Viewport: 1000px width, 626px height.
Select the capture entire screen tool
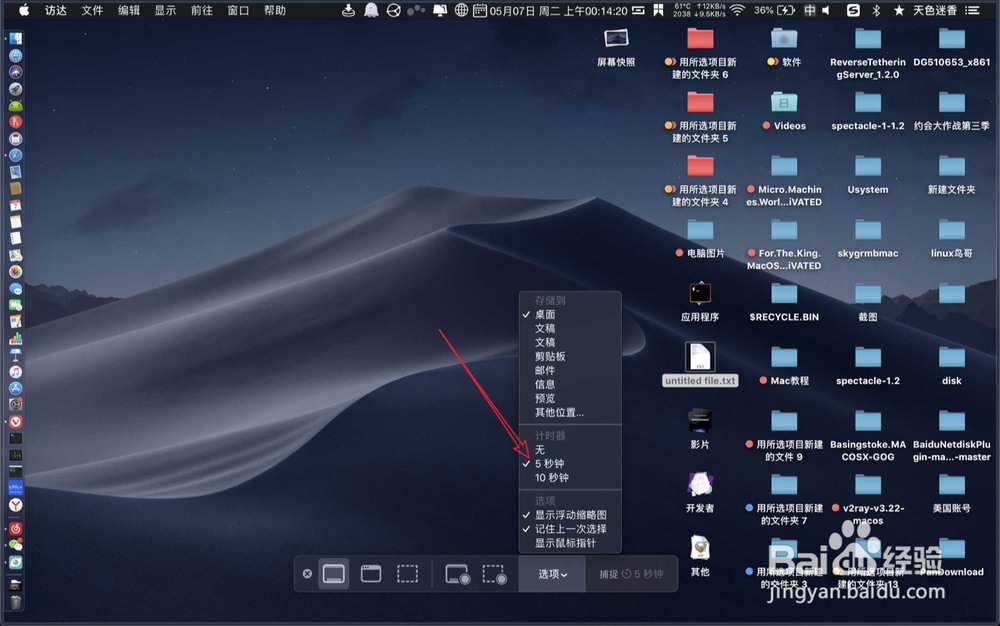[x=334, y=574]
